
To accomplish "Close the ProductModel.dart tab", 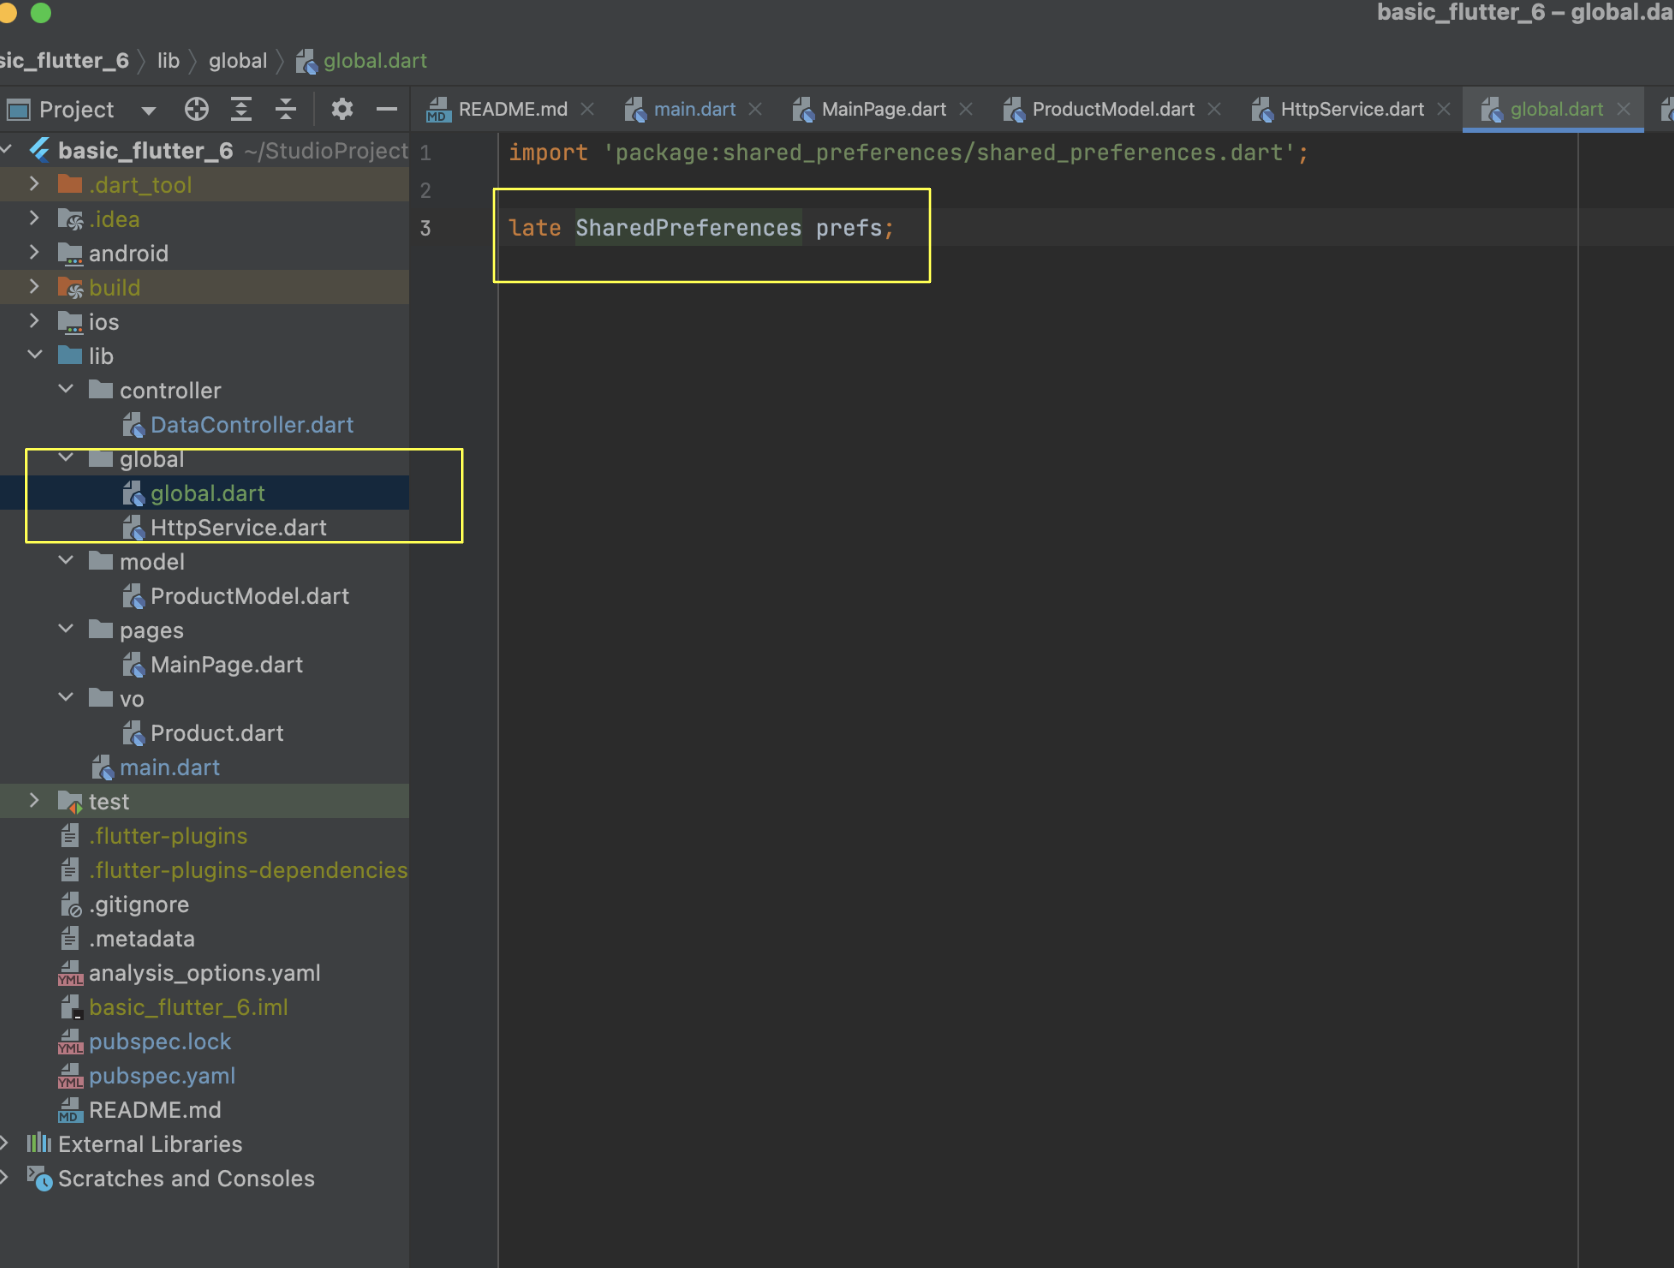I will click(1214, 109).
